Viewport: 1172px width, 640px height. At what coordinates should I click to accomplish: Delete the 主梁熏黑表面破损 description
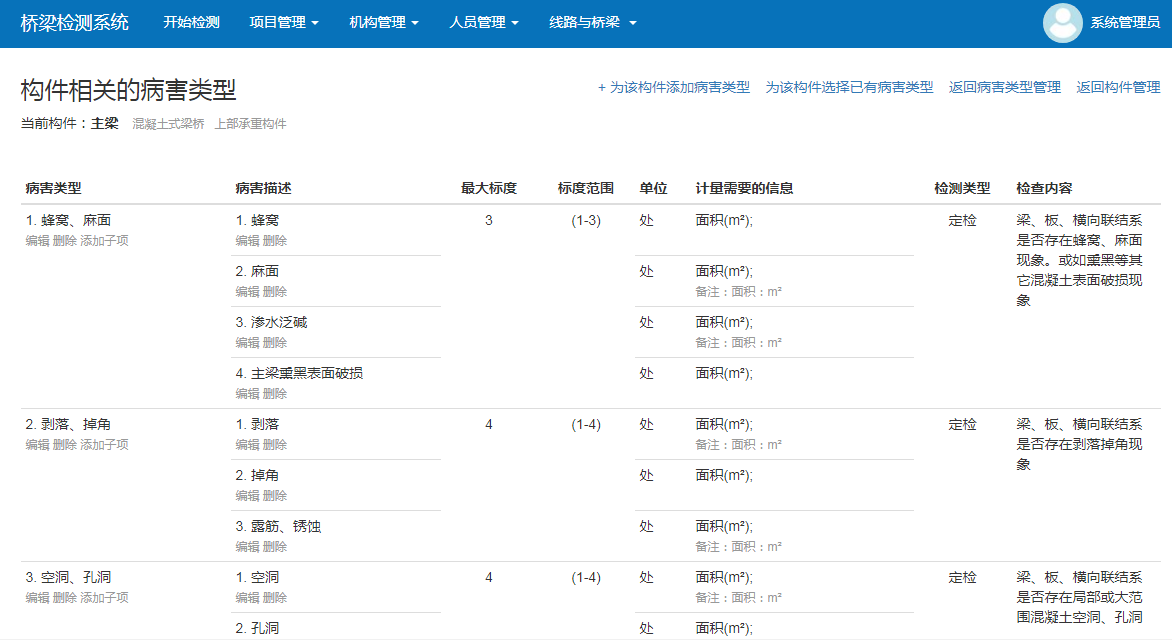tap(275, 394)
